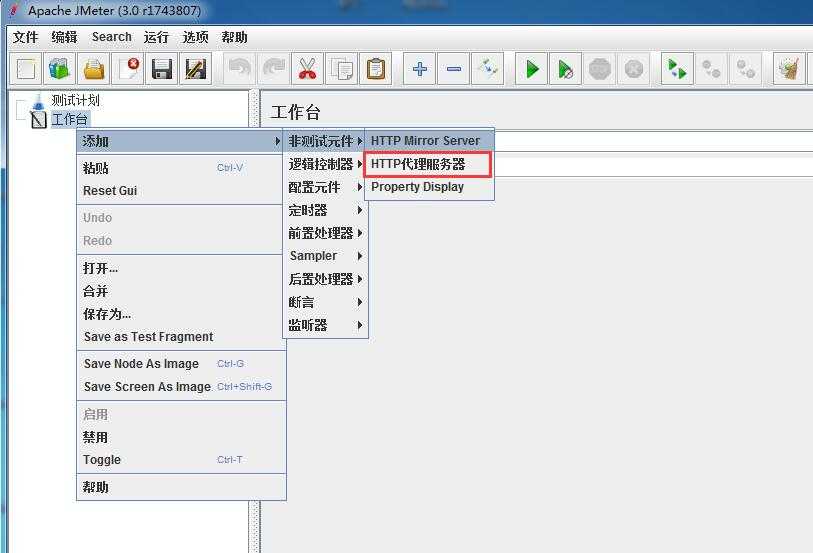Expand the 断言 submenu
Image resolution: width=813 pixels, height=553 pixels.
point(325,302)
